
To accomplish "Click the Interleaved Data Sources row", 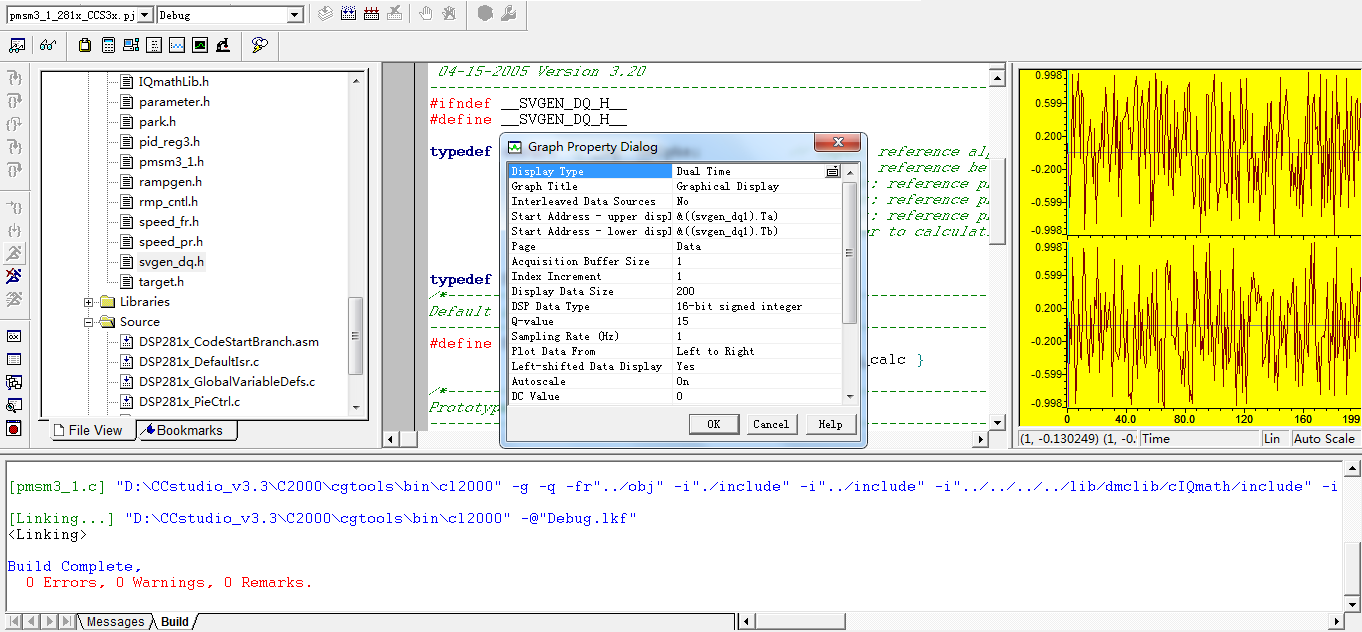I will click(x=675, y=201).
